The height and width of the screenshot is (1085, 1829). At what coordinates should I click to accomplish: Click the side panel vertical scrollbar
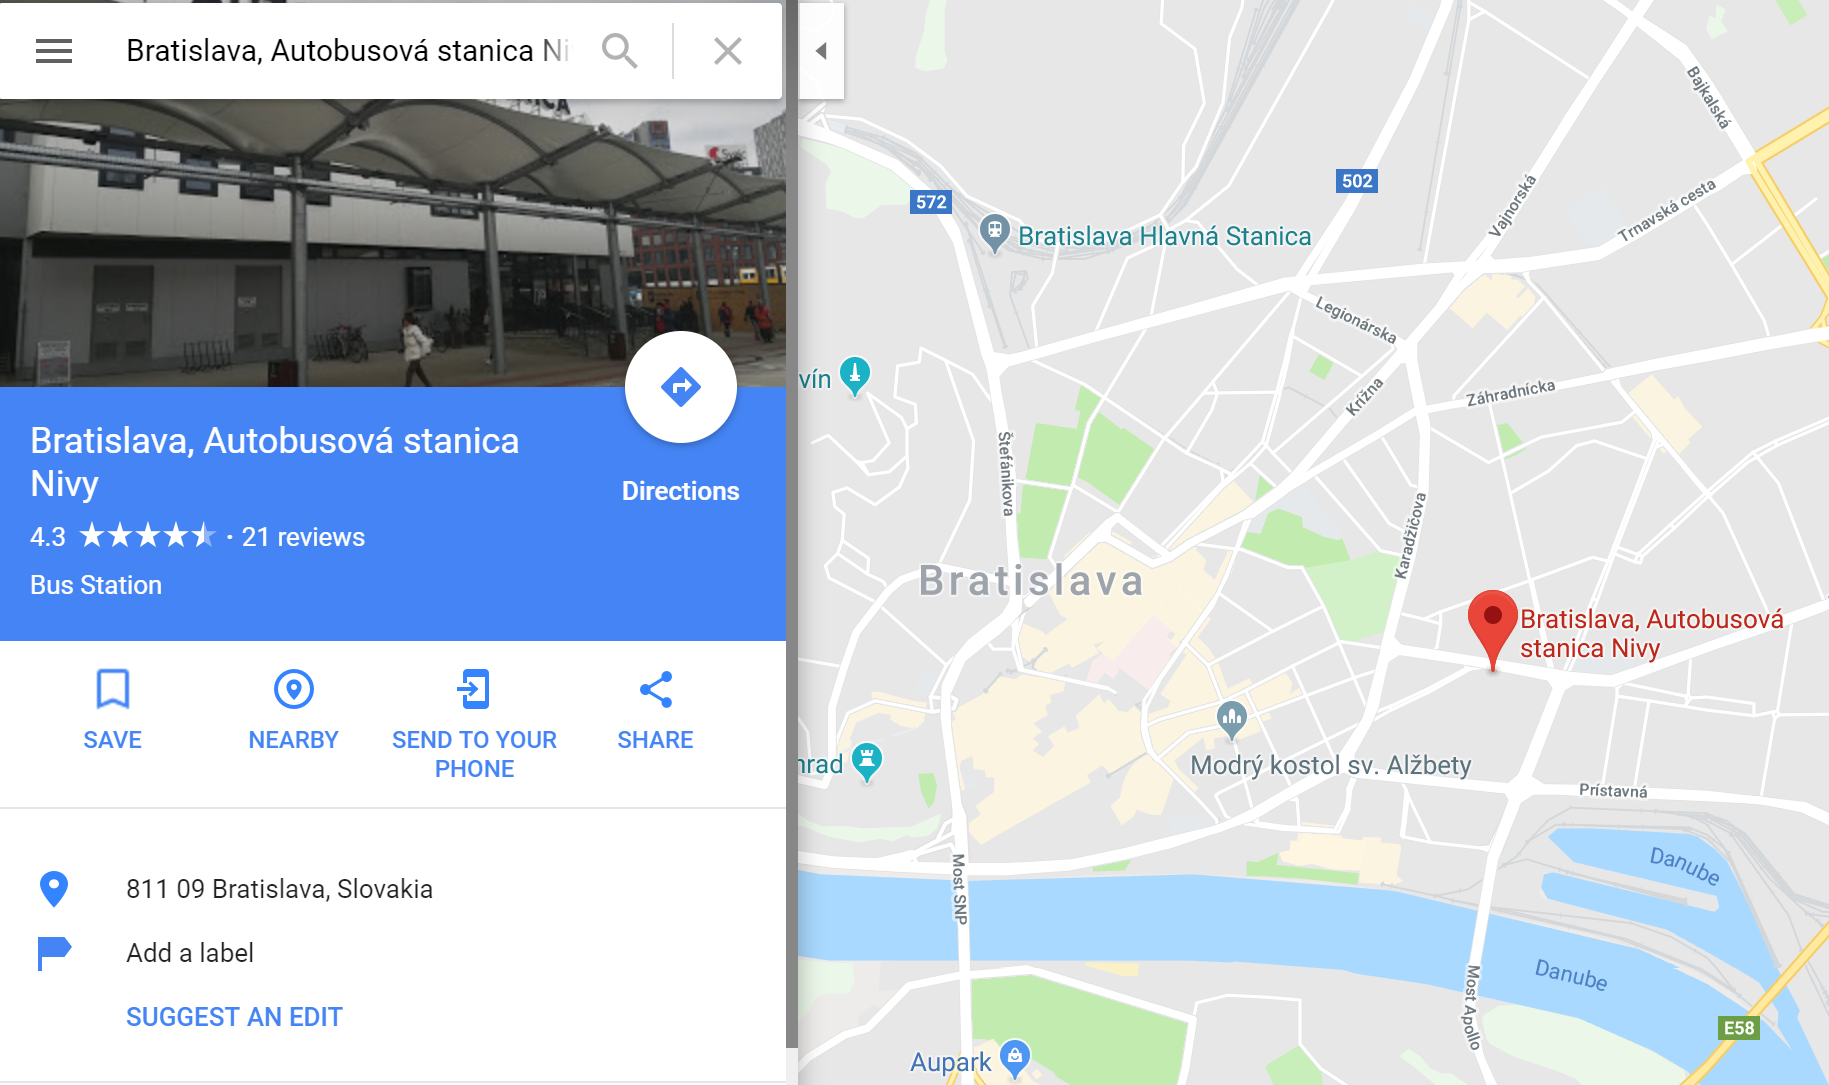[792, 540]
